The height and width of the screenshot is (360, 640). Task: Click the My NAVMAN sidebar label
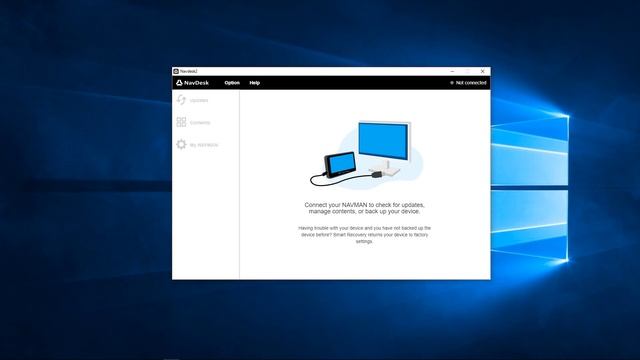pos(204,145)
